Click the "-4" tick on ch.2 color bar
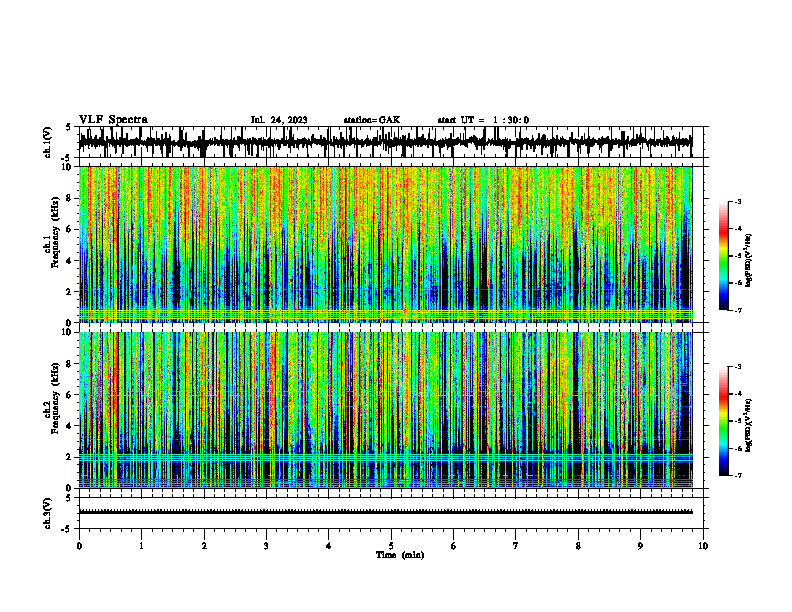Viewport: 792px width, 612px height. point(737,394)
